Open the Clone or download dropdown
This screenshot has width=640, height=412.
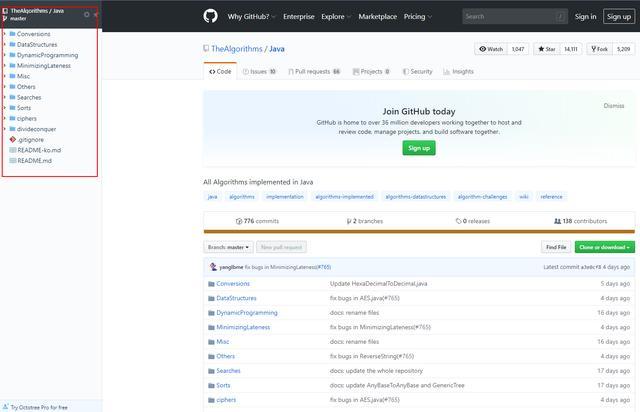click(604, 247)
